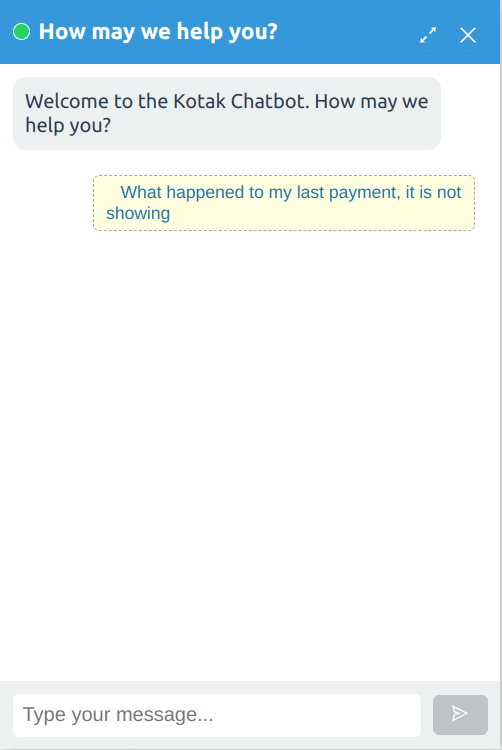The image size is (502, 750).
Task: Click 'help you?' in the welcome bubble
Action: click(68, 125)
